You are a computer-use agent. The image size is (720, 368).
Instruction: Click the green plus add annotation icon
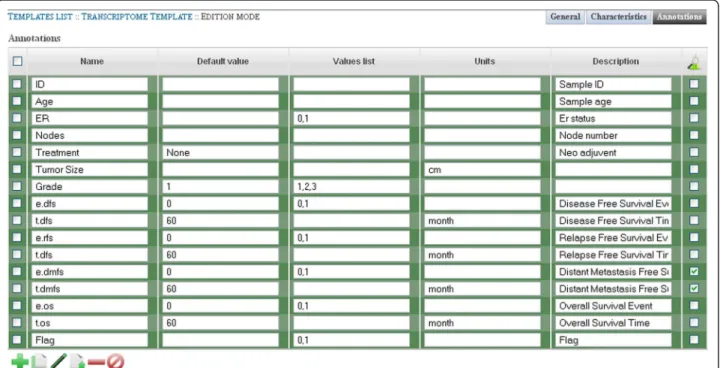point(19,362)
